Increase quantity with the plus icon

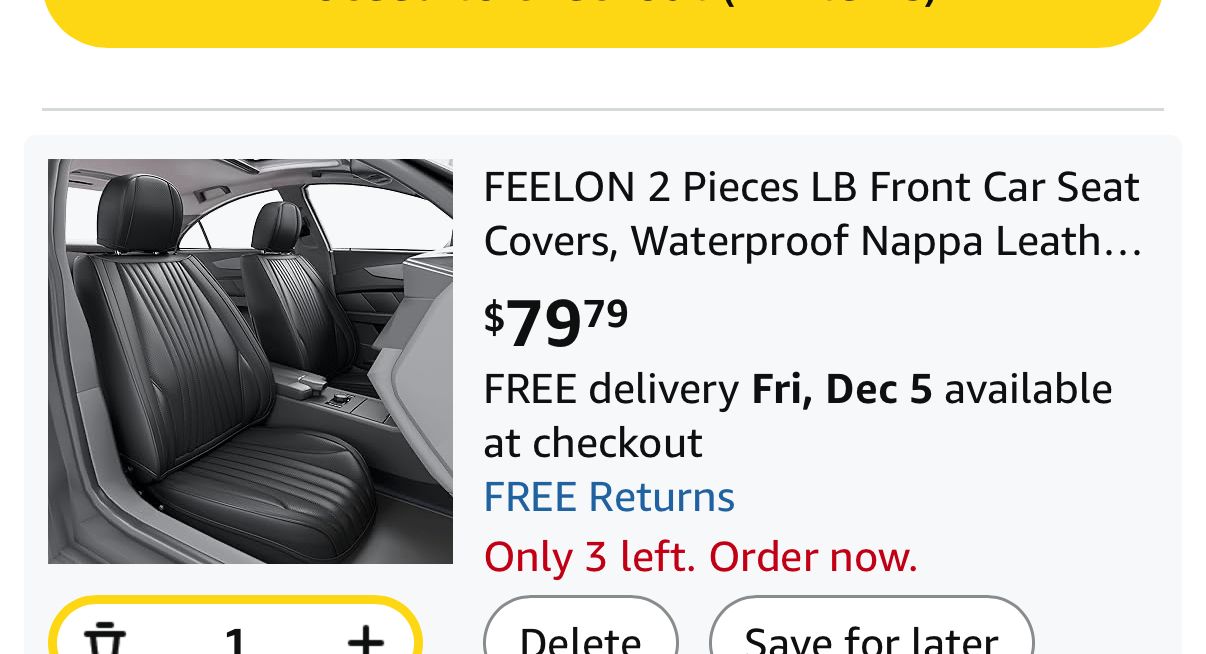coord(366,638)
